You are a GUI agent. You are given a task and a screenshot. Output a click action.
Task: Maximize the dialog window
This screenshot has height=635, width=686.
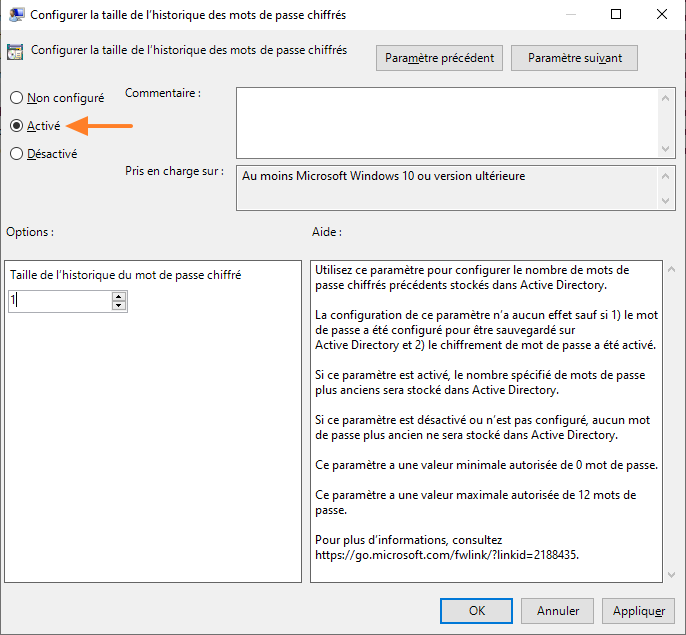(x=616, y=14)
